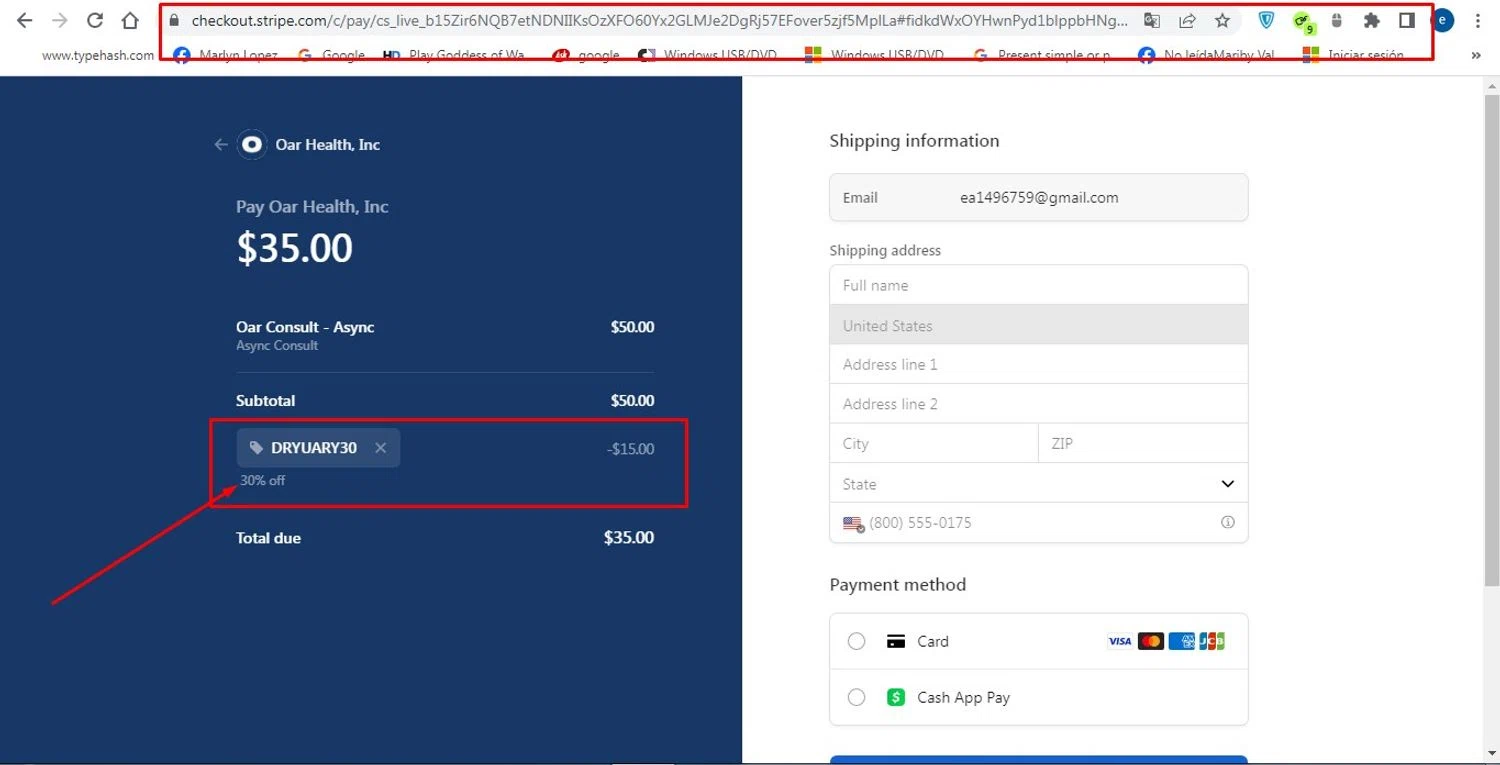Screen dimensions: 1500x765
Task: Click the phone field info icon
Action: [x=1227, y=522]
